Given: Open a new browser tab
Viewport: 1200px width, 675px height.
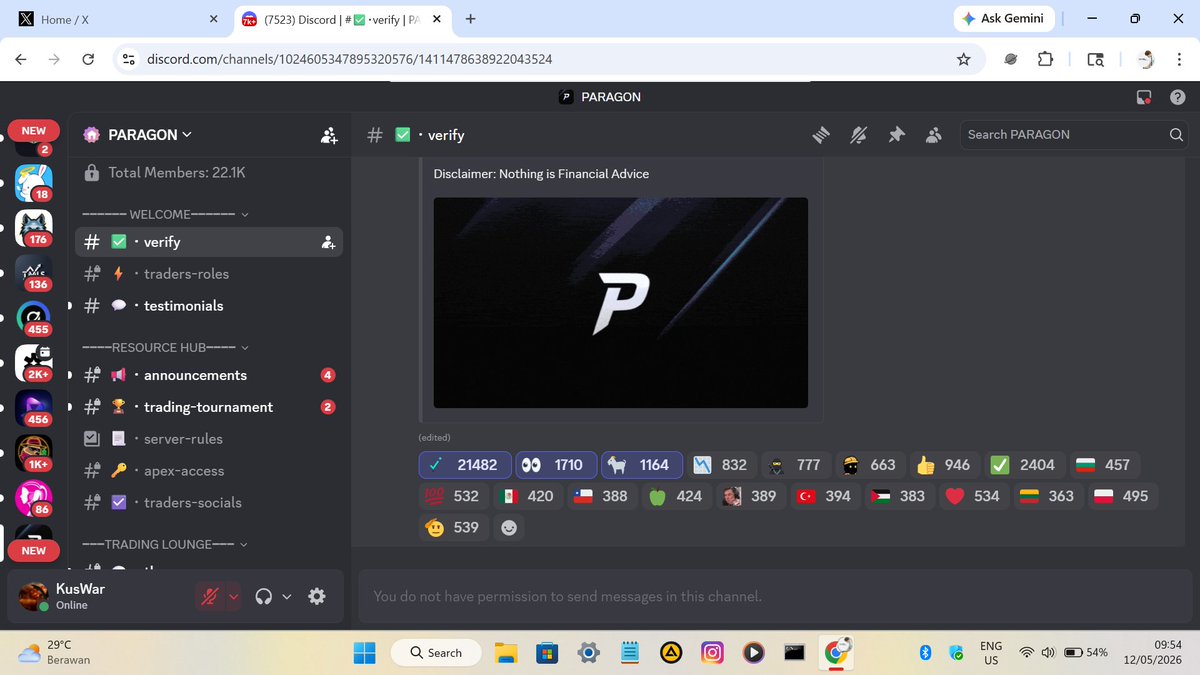Looking at the screenshot, I should coord(470,19).
